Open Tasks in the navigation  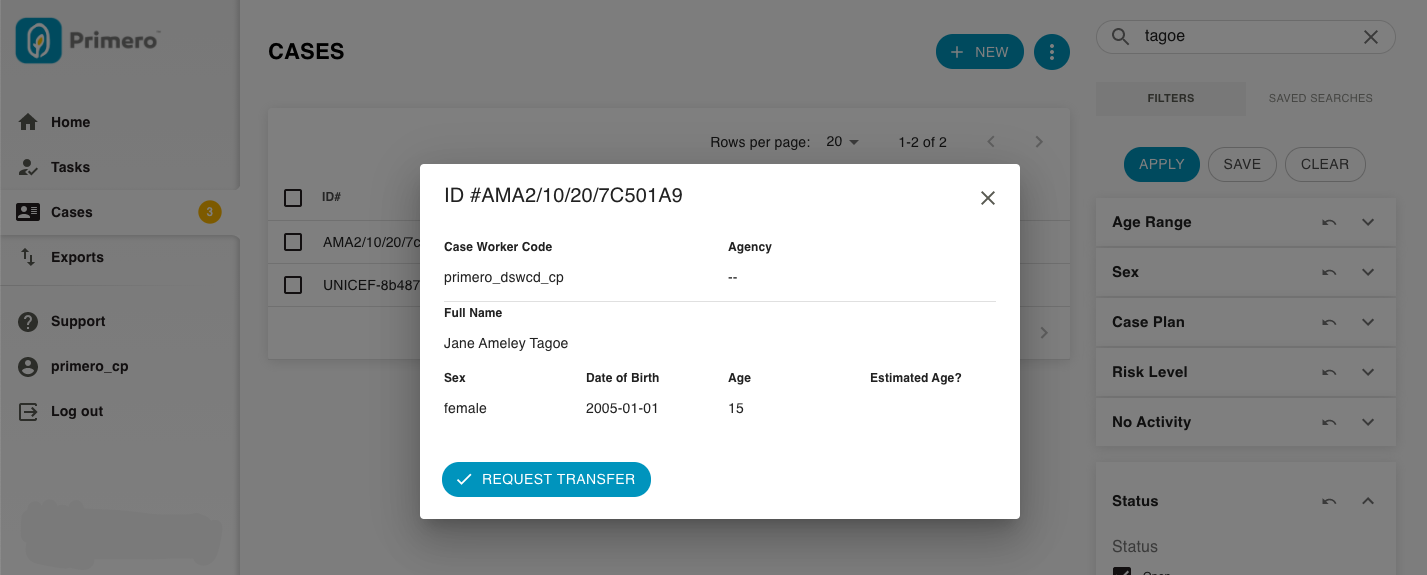click(71, 167)
